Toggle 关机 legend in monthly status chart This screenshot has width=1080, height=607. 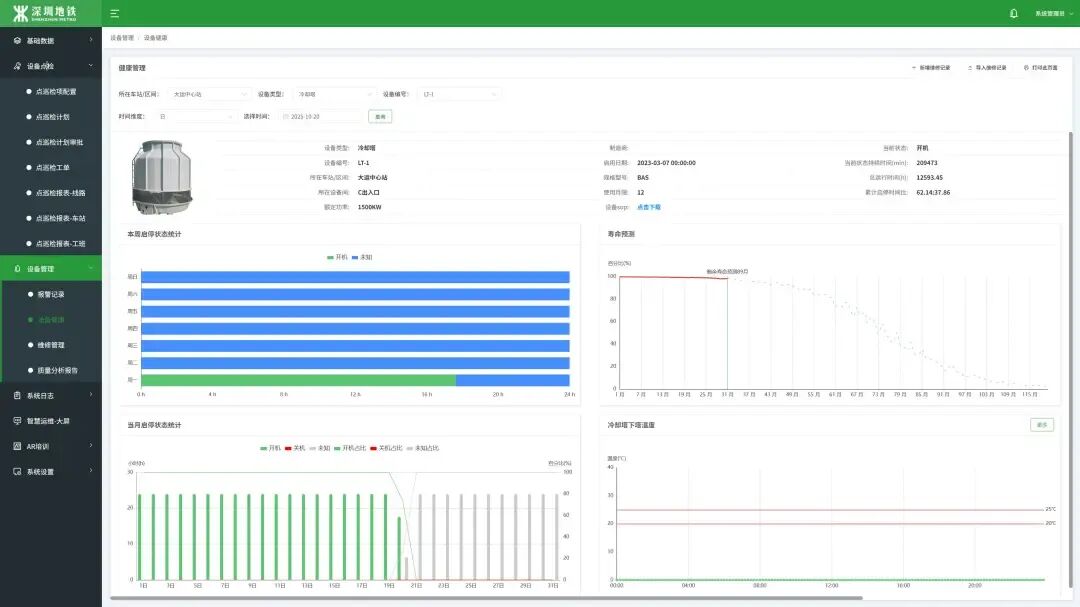[x=295, y=448]
